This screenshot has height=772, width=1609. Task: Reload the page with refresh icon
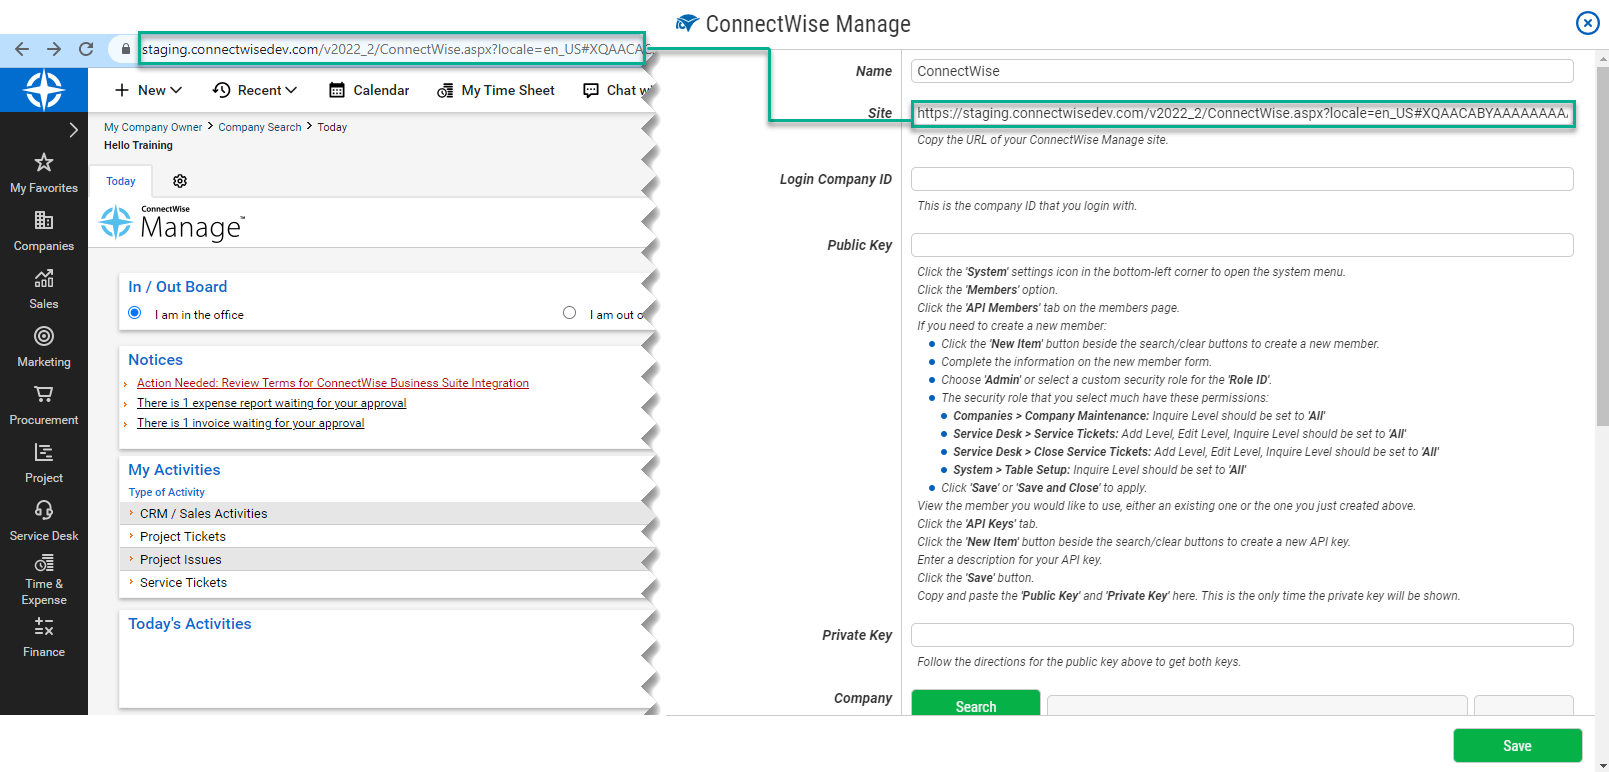[86, 49]
